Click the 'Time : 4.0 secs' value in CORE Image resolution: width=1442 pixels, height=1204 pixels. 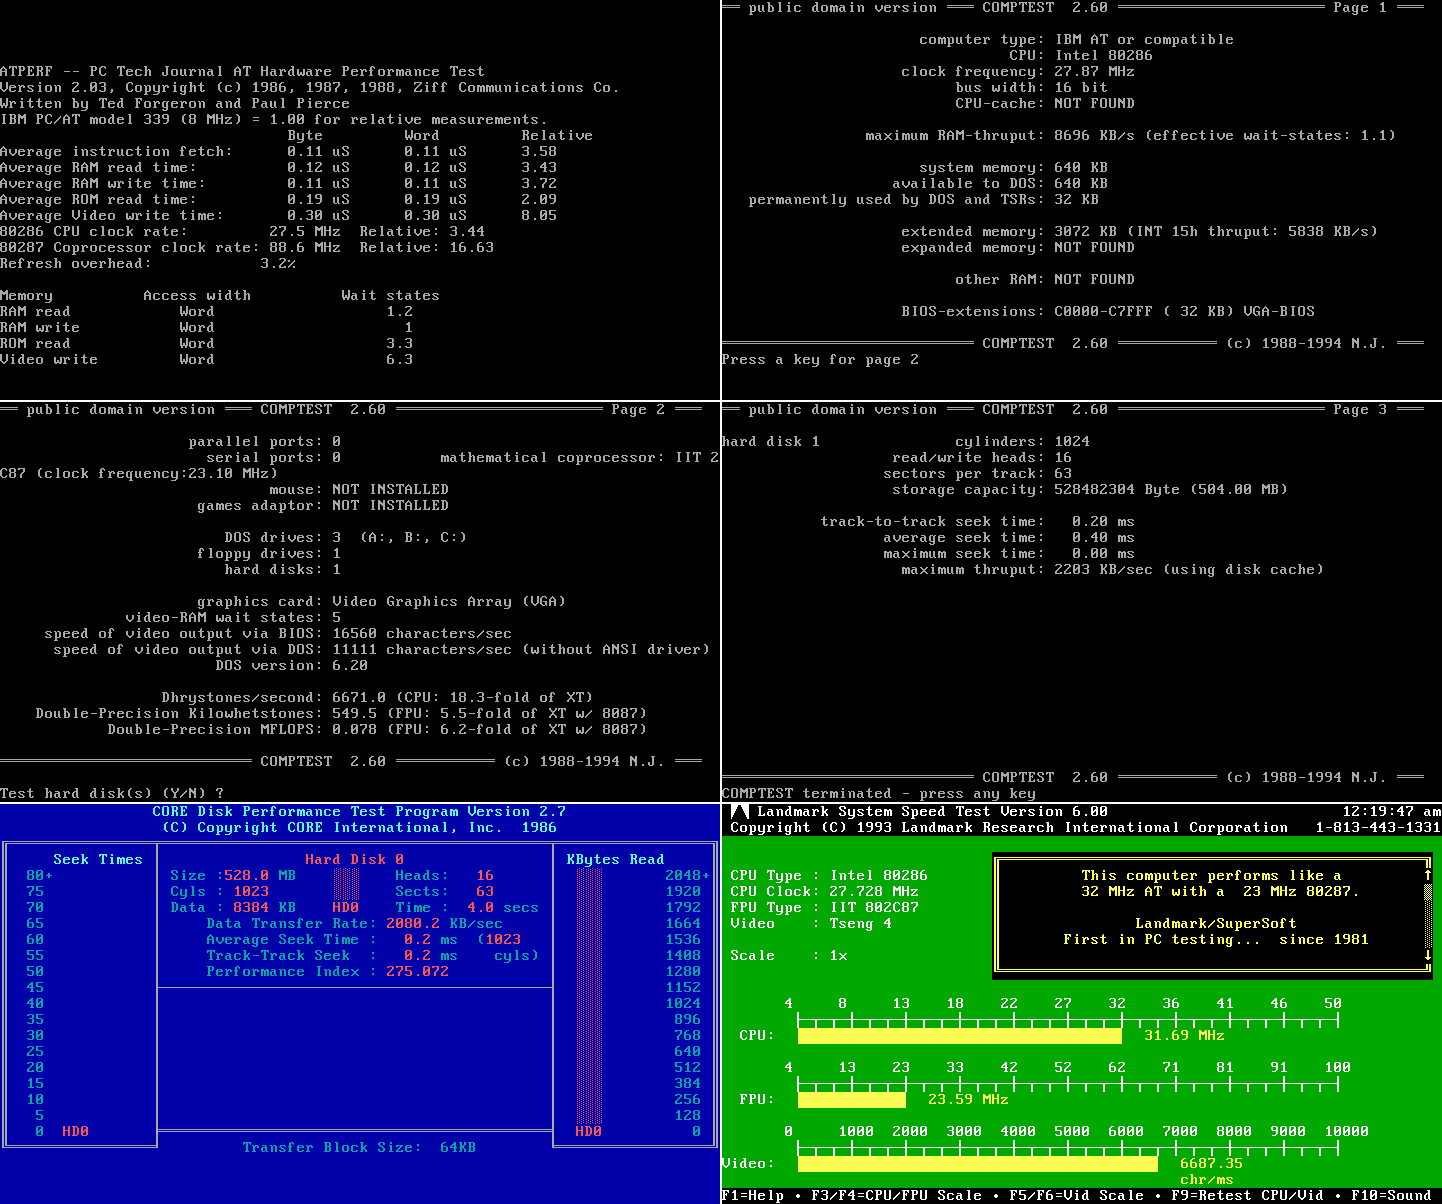point(467,907)
